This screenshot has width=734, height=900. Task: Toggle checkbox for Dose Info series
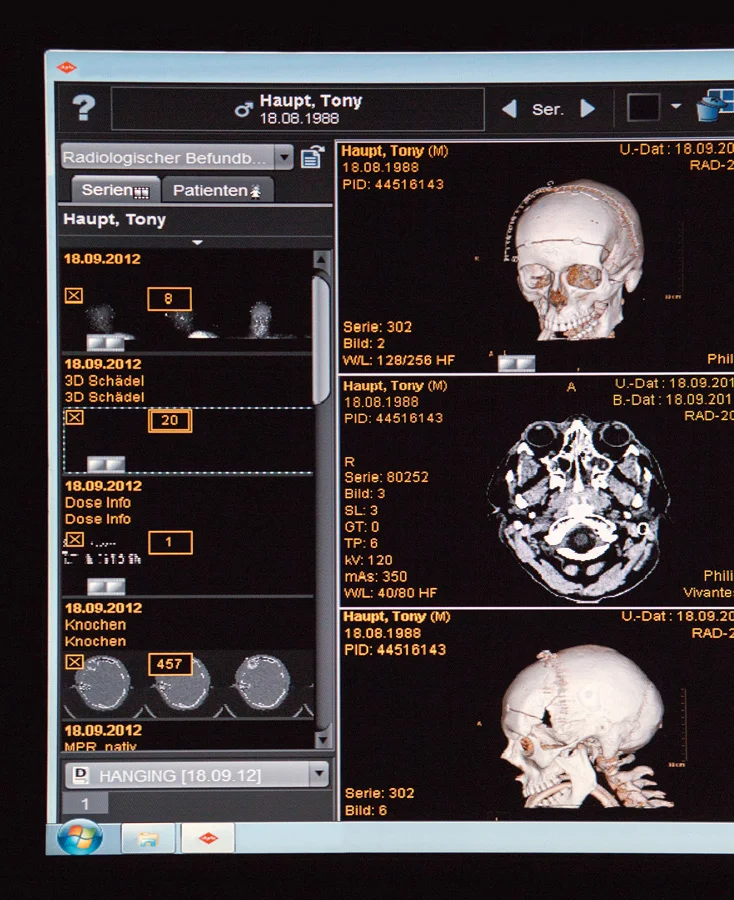click(x=74, y=540)
